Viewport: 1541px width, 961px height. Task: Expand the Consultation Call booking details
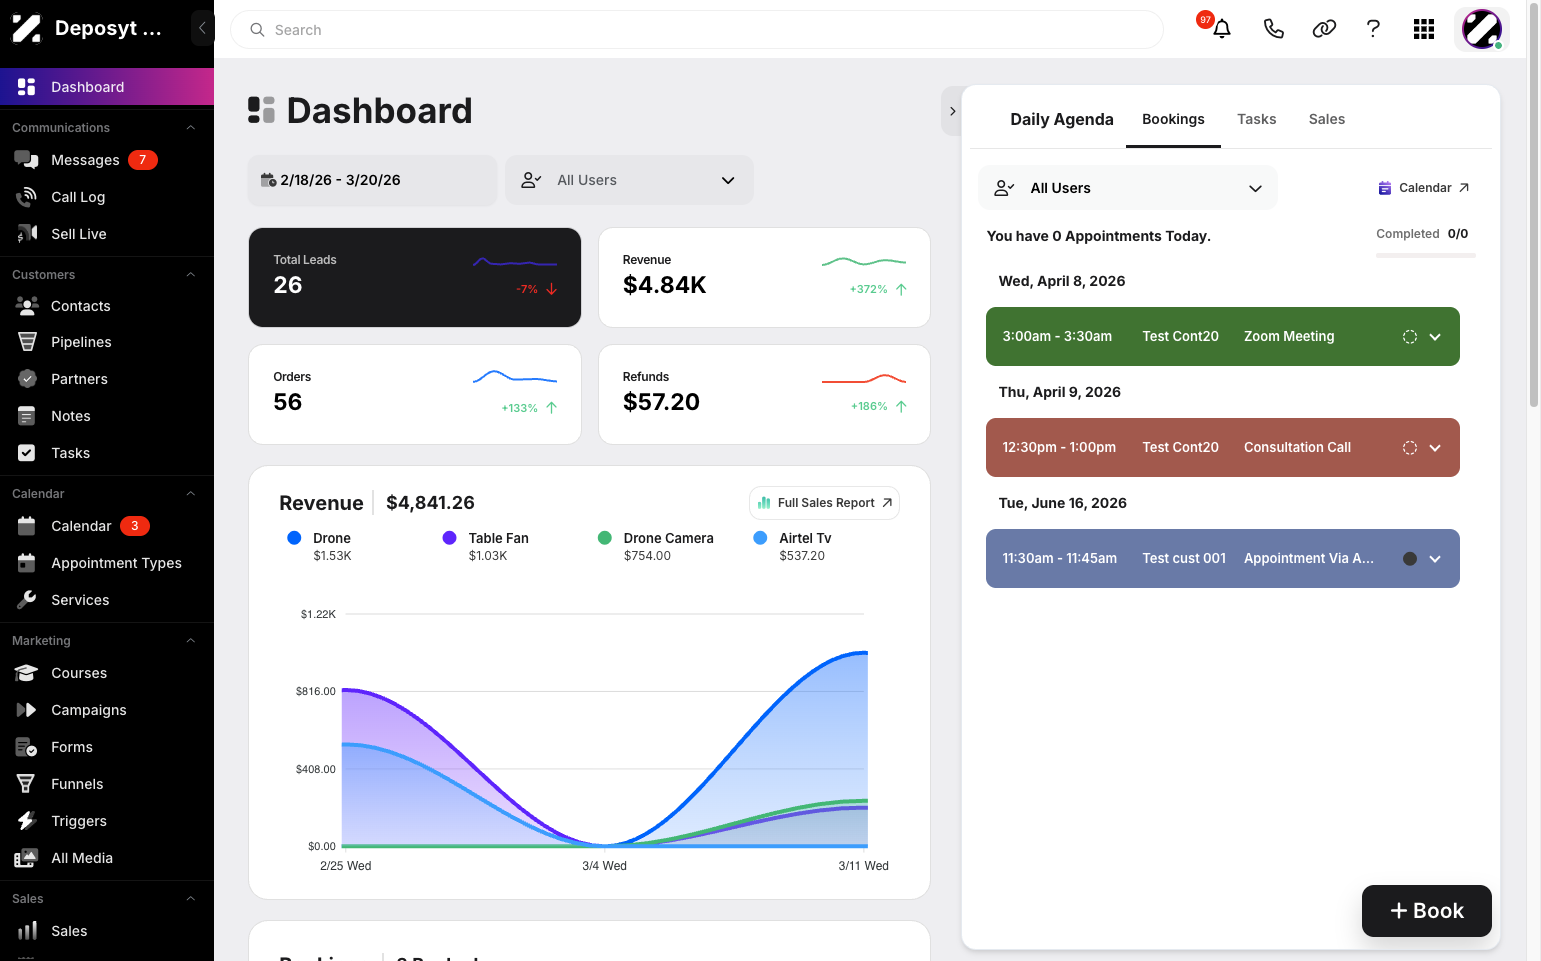tap(1435, 448)
